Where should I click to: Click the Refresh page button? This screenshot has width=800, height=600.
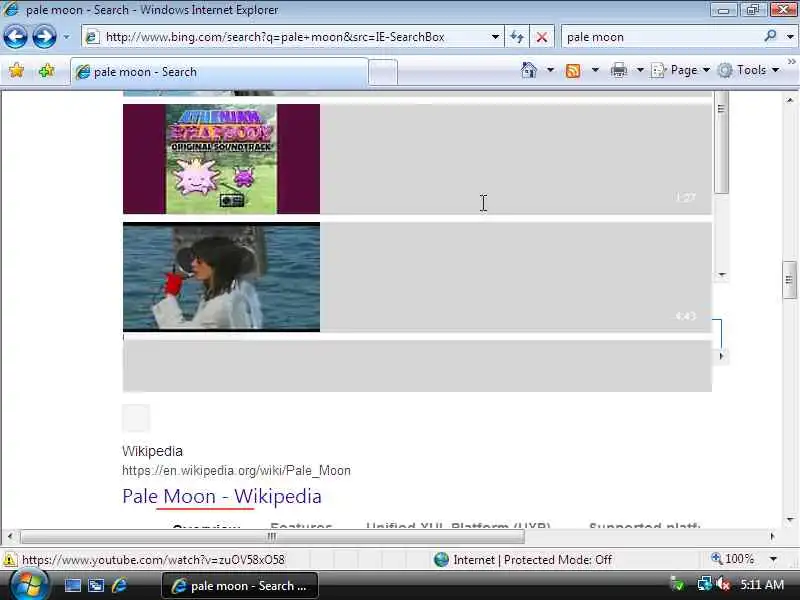(517, 37)
